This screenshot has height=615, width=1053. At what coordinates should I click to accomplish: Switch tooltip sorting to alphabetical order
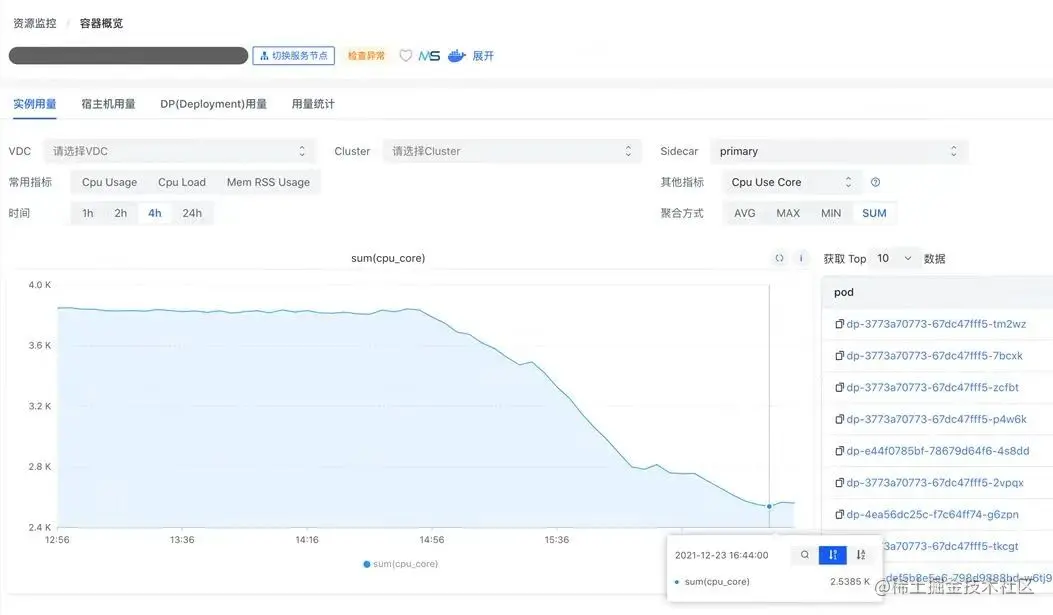[861, 554]
